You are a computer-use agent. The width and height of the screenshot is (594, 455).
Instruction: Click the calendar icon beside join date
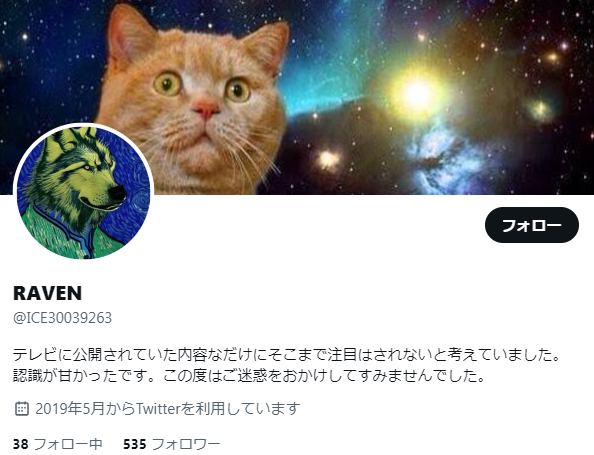(x=22, y=408)
